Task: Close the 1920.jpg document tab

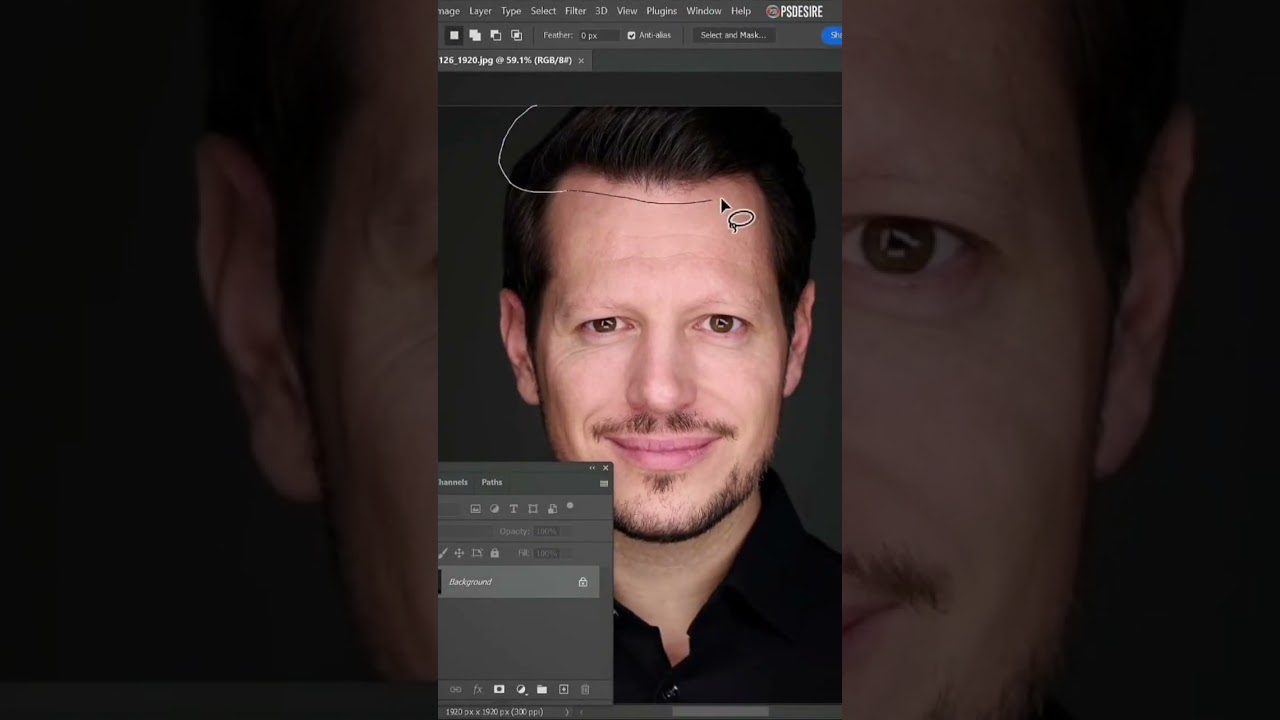Action: coord(581,60)
